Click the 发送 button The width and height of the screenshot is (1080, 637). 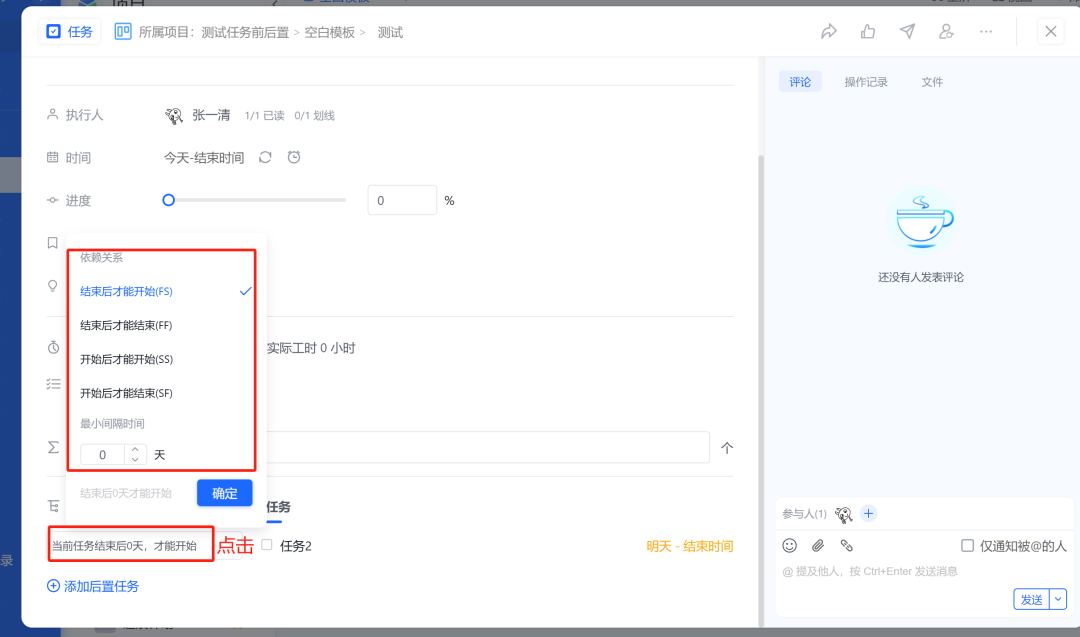coord(1031,599)
